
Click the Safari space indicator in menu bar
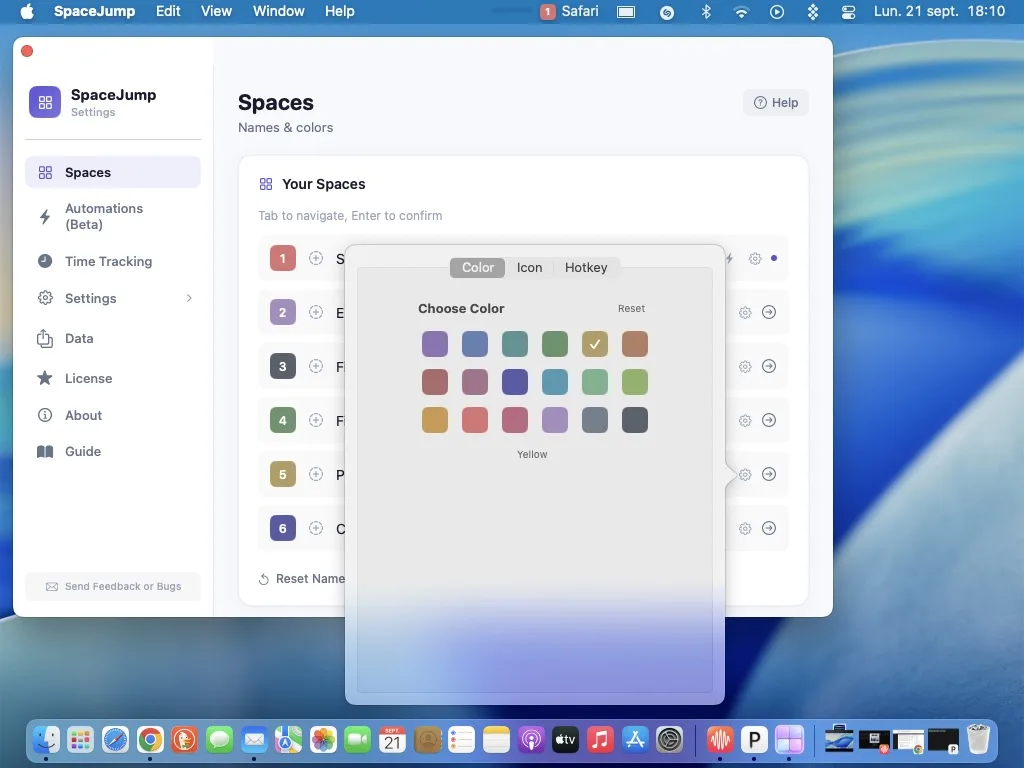pos(569,11)
